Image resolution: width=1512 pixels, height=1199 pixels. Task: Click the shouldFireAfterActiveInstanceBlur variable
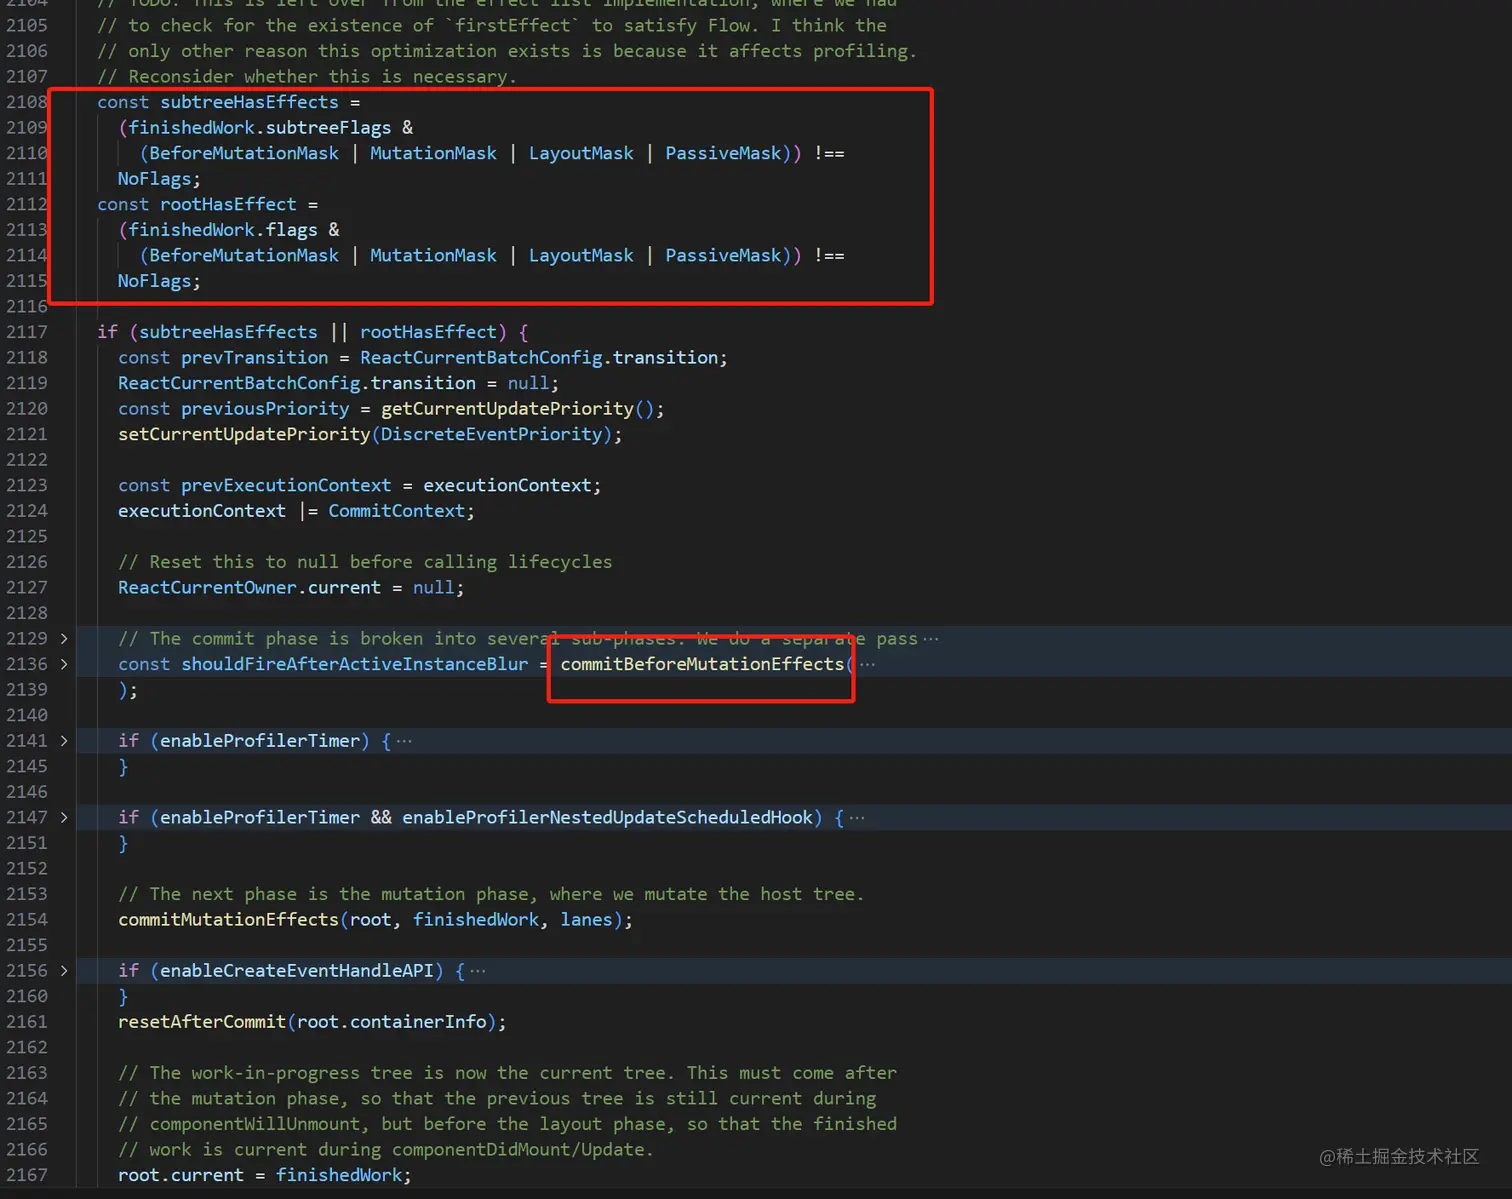354,664
